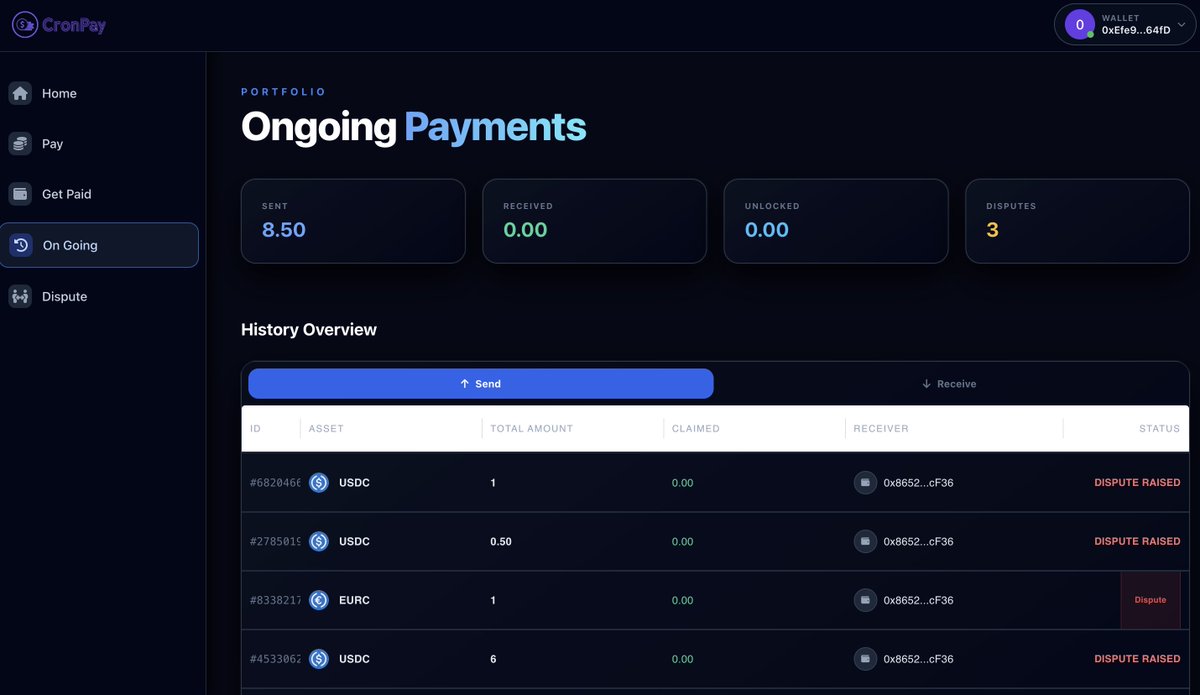Click receiver wallet icon in EURC row
This screenshot has width=1200, height=695.
click(x=865, y=601)
